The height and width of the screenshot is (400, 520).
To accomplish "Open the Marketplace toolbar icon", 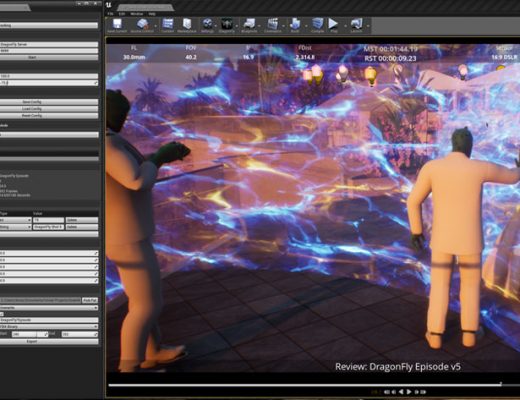I will tap(187, 25).
